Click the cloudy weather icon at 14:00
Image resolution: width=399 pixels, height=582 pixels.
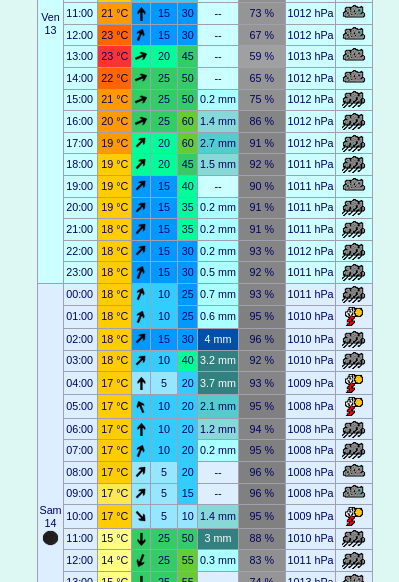[354, 78]
